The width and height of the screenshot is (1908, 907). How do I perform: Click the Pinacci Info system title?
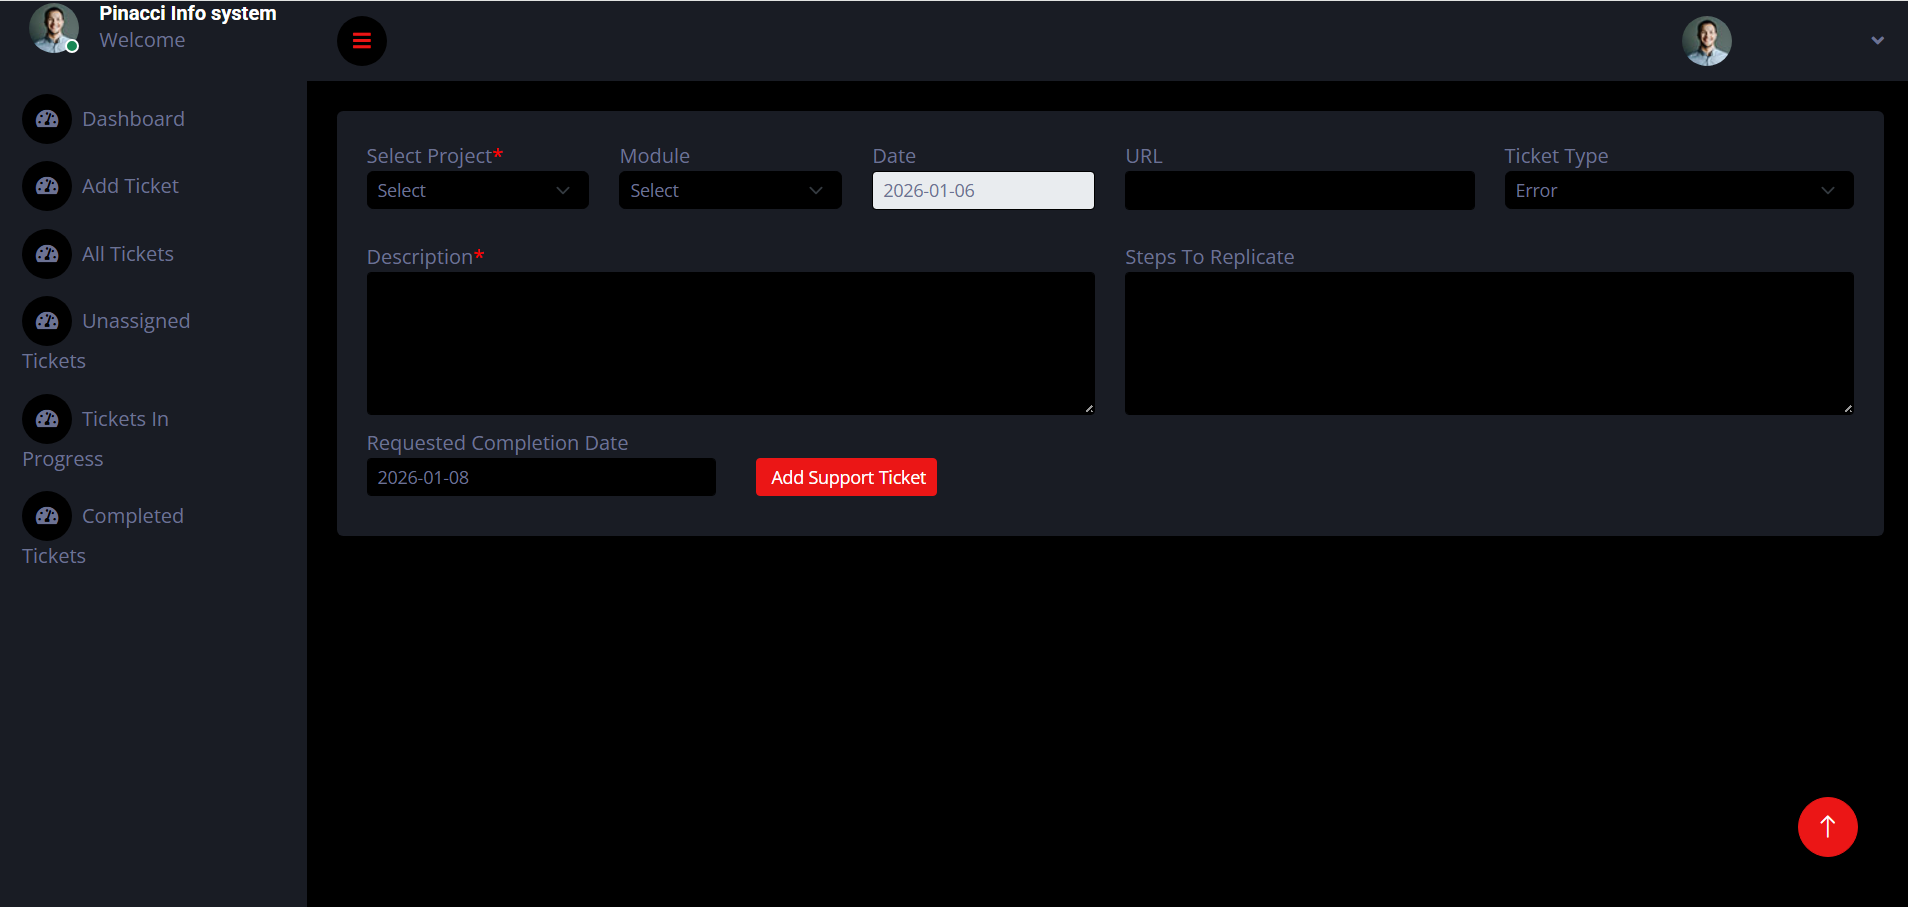[187, 14]
